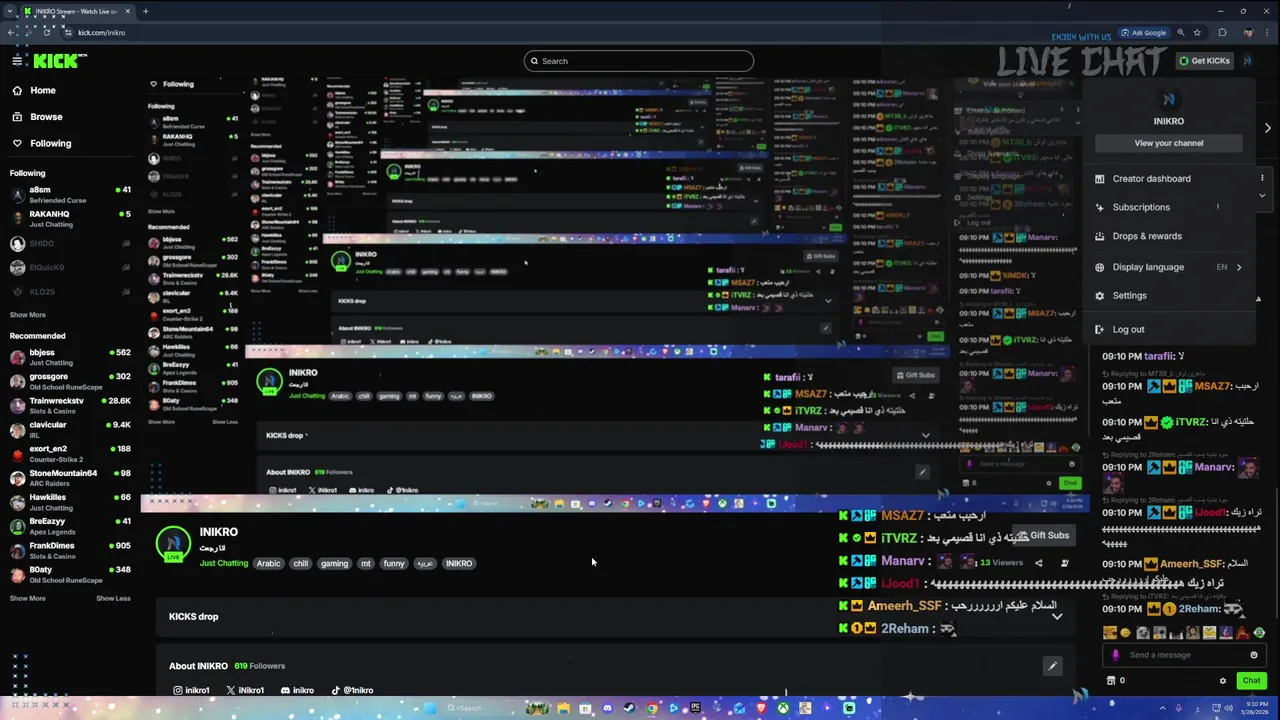
Task: Expand the KICKS drop panel chevron
Action: (1057, 617)
